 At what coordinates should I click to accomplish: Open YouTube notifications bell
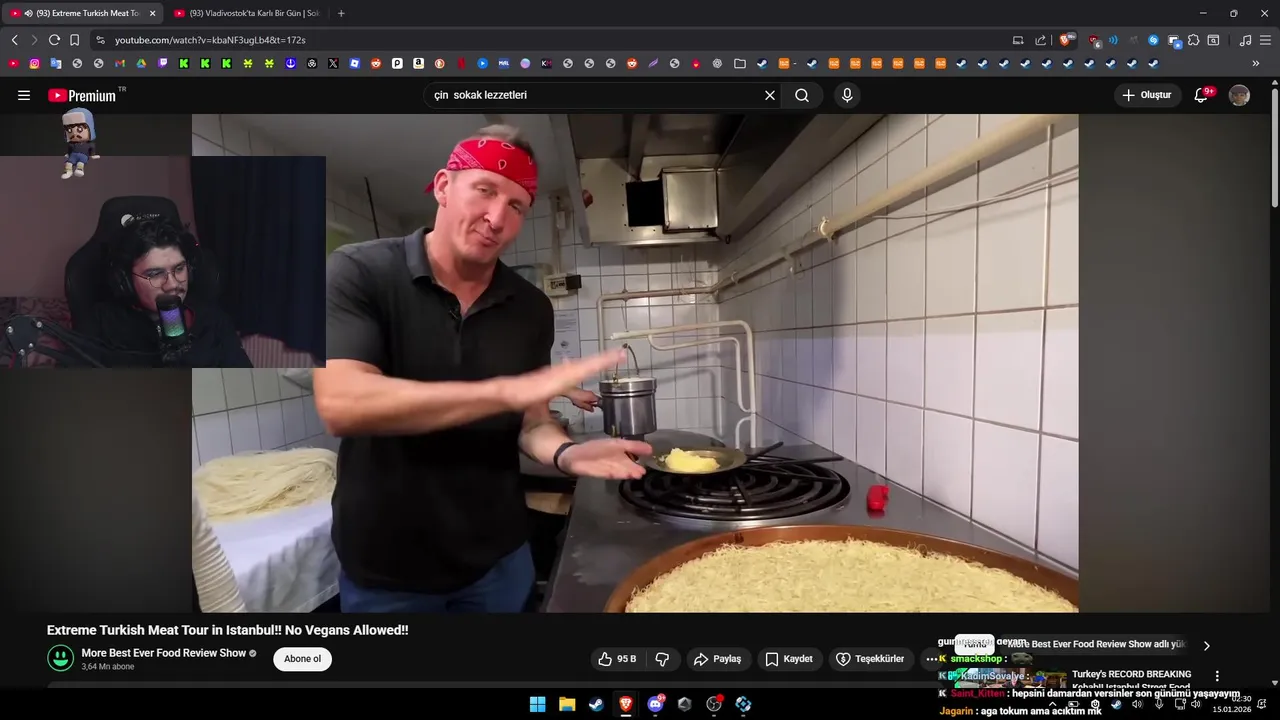1203,95
